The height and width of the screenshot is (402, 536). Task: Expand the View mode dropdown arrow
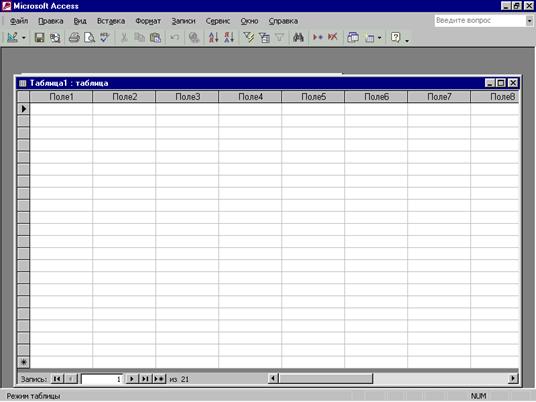24,38
